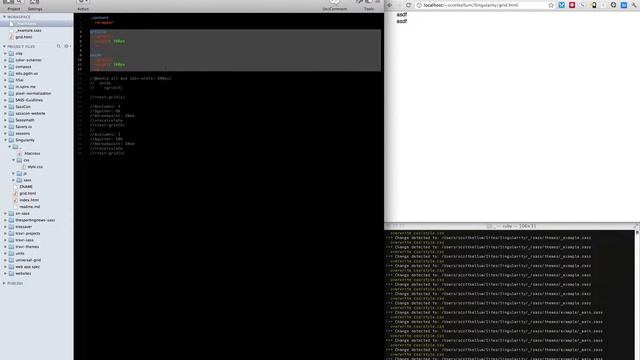This screenshot has width=640, height=360.
Task: Select the websites folder
Action: pos(23,273)
